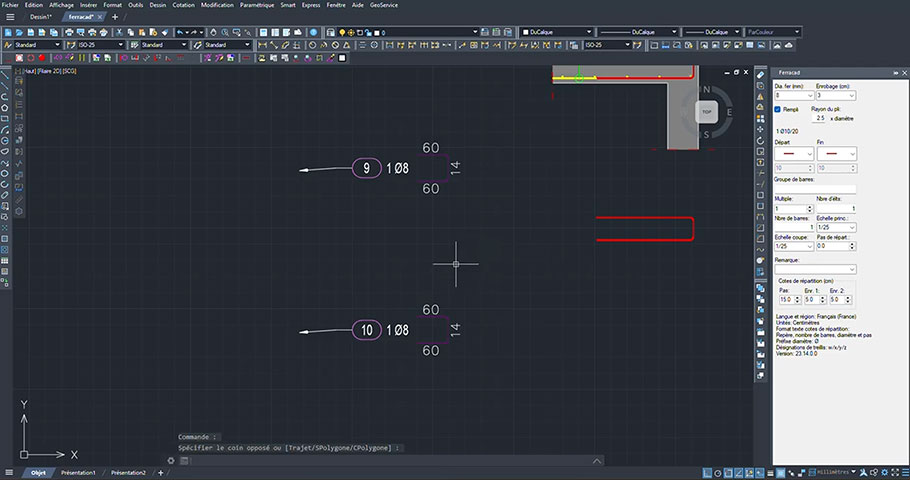The width and height of the screenshot is (910, 480).
Task: Open the Dia. fer (mm) dropdown
Action: point(793,95)
